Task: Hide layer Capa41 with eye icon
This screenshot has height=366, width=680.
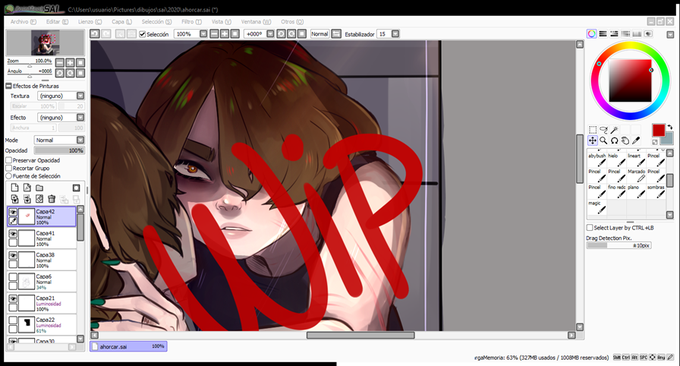Action: click(x=13, y=234)
